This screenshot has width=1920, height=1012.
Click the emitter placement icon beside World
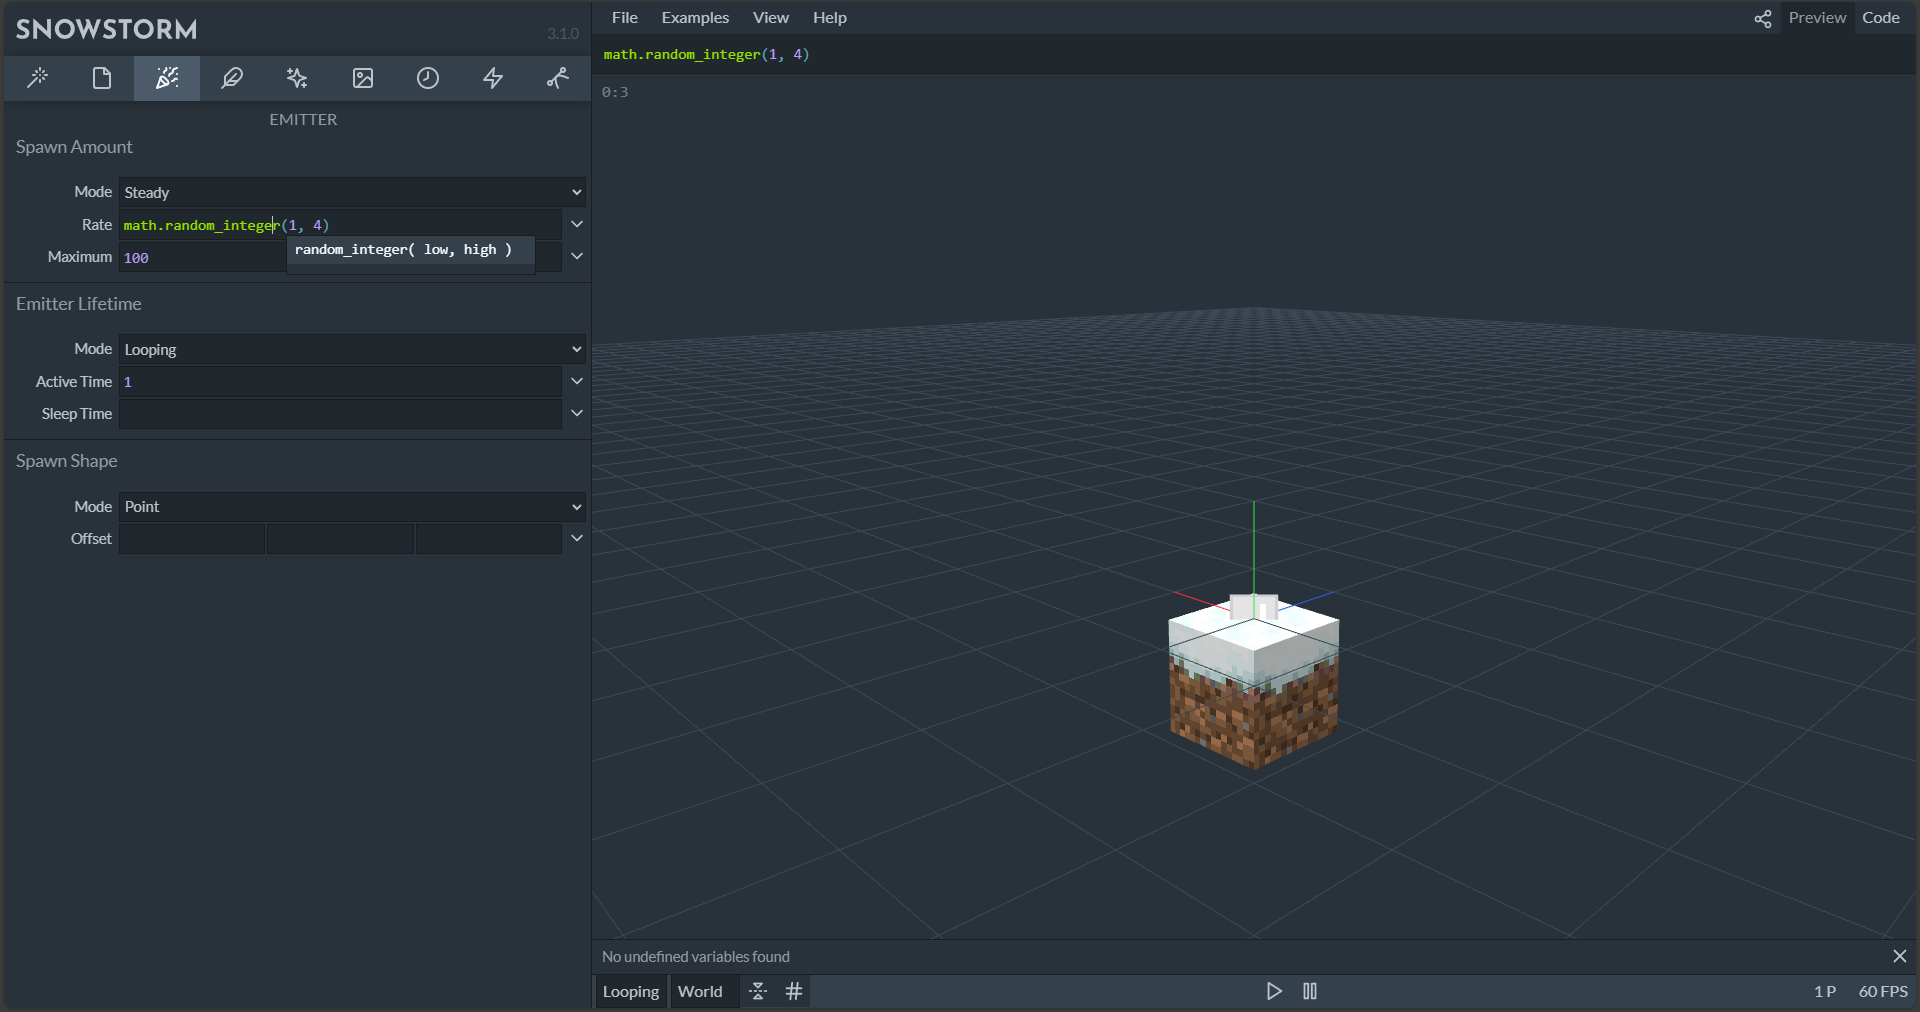[758, 991]
